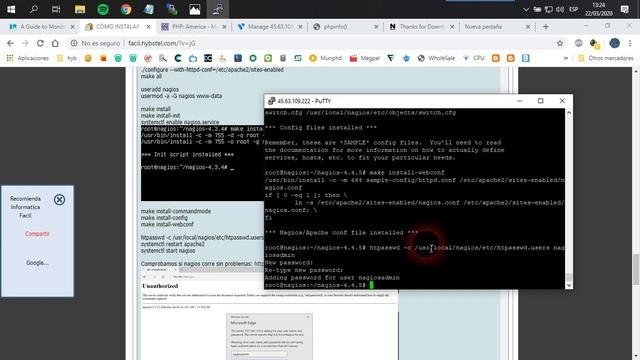Change input language from ESP

click(573, 9)
